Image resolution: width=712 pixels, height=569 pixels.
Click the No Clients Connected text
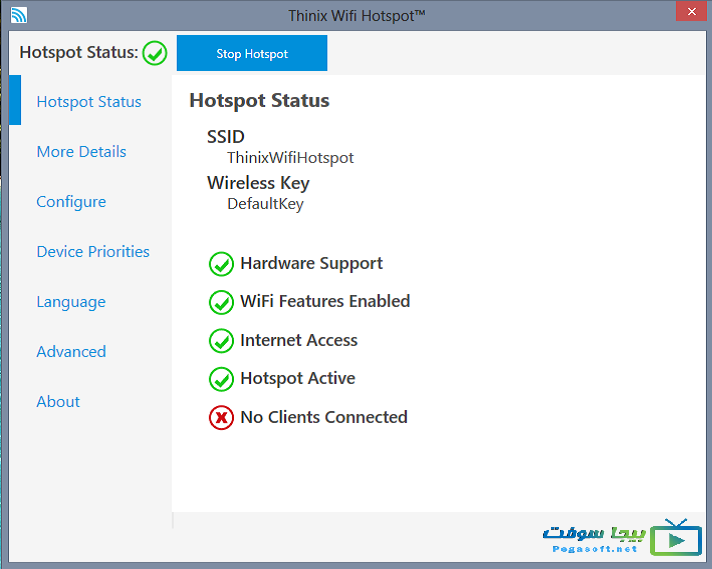tap(324, 417)
